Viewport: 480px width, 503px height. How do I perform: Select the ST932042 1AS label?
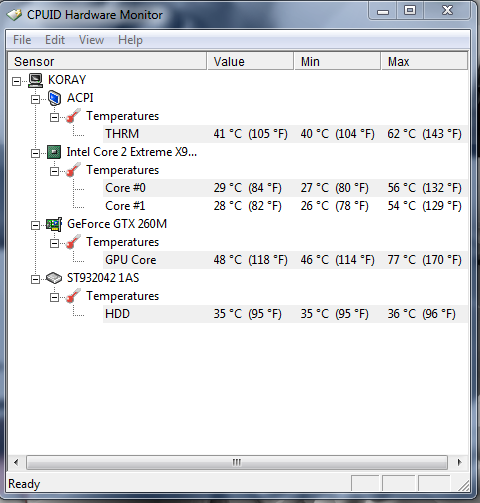pos(103,278)
